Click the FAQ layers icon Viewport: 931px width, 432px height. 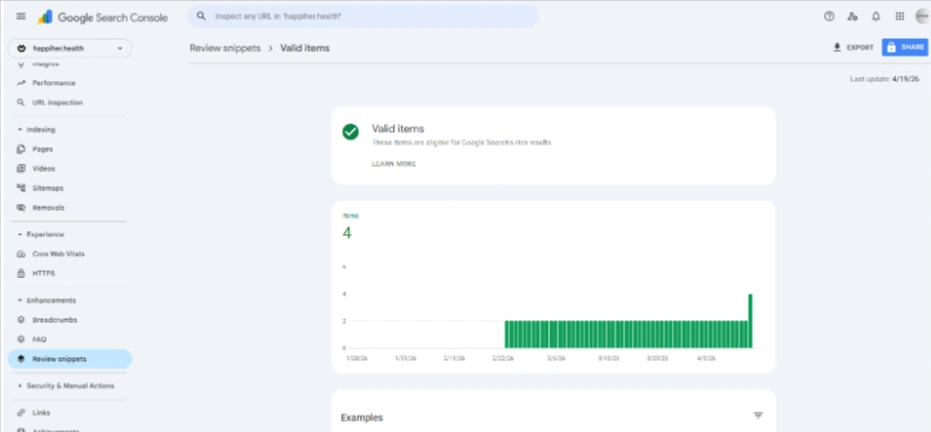tap(21, 339)
